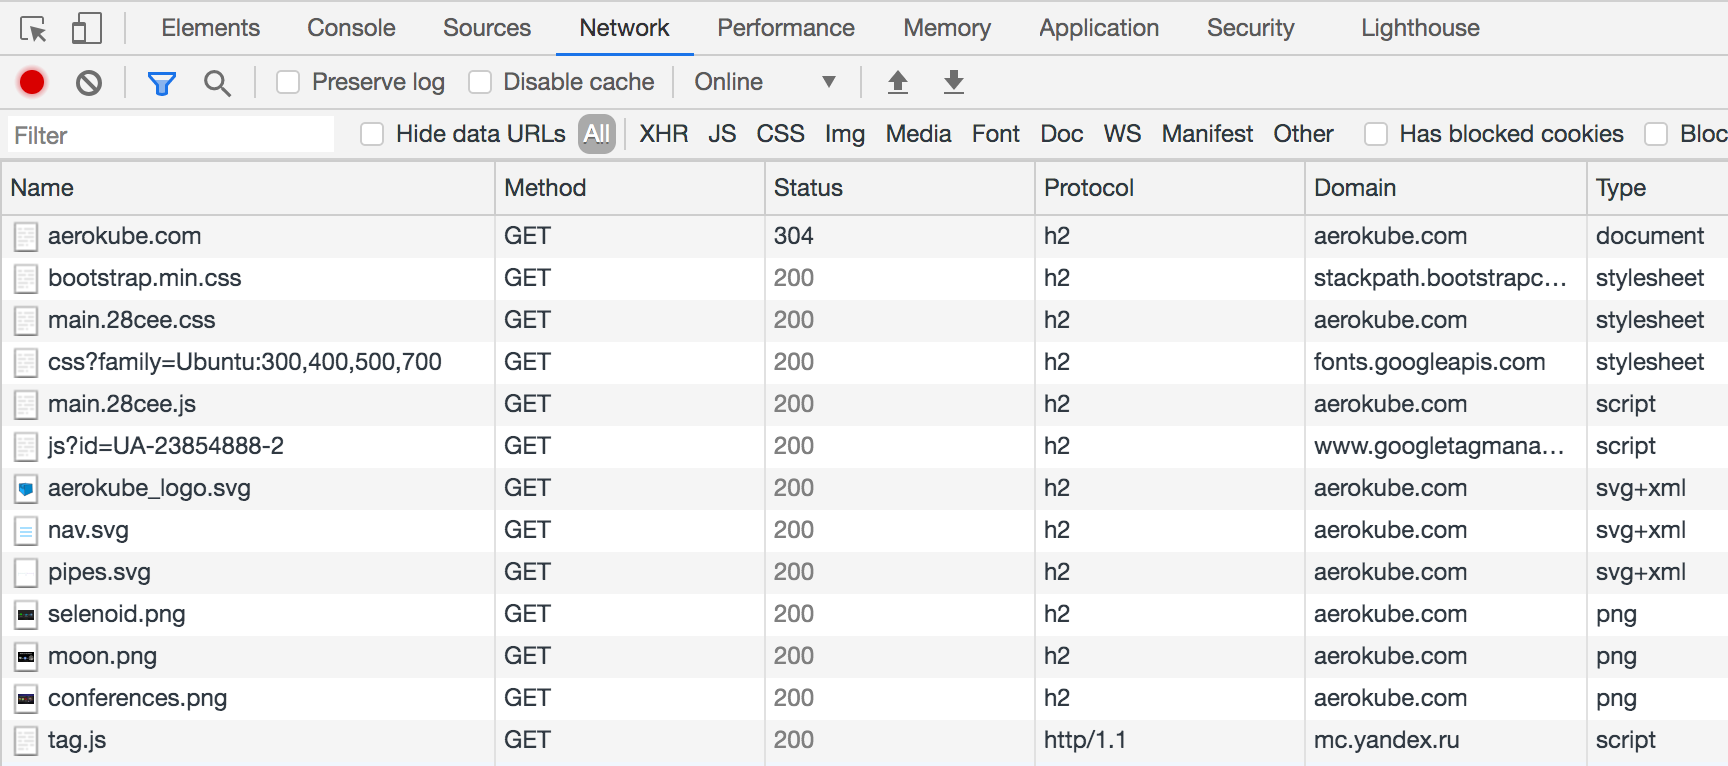Open the Security tab
This screenshot has height=766, width=1728.
tap(1250, 28)
